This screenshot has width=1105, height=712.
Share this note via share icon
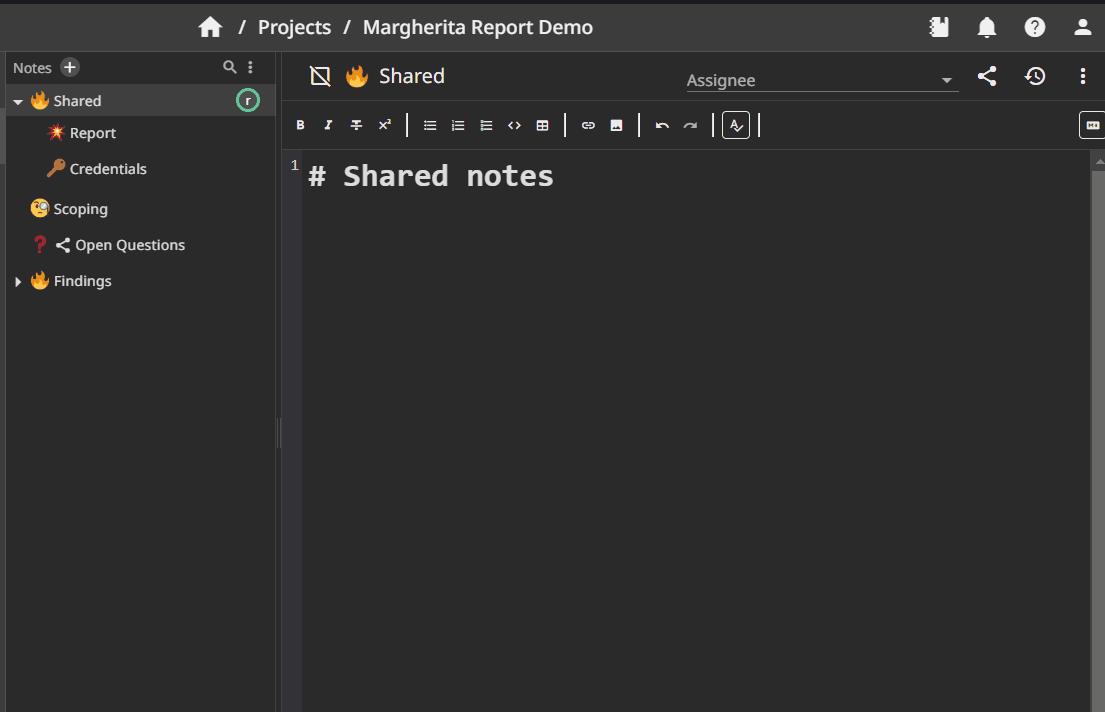pos(987,76)
